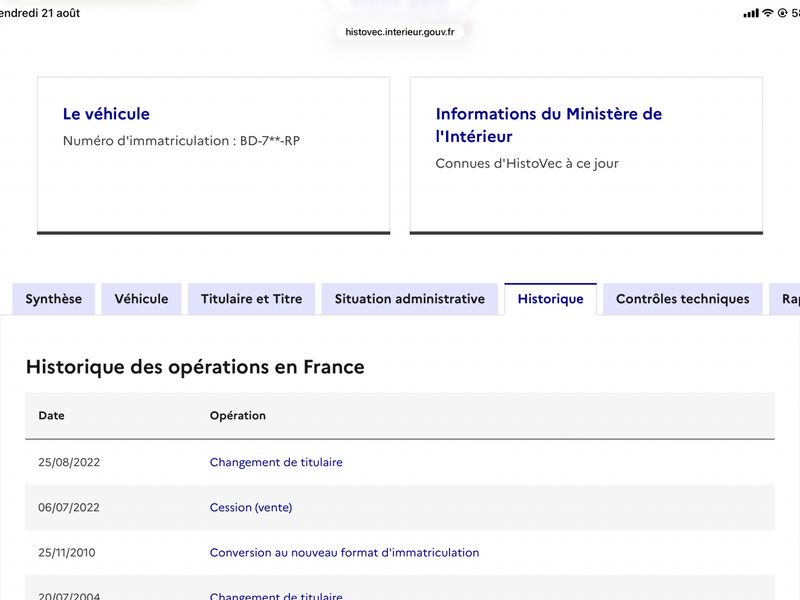Image resolution: width=800 pixels, height=600 pixels.
Task: Click the date 25/08/2022 cell
Action: tap(69, 462)
